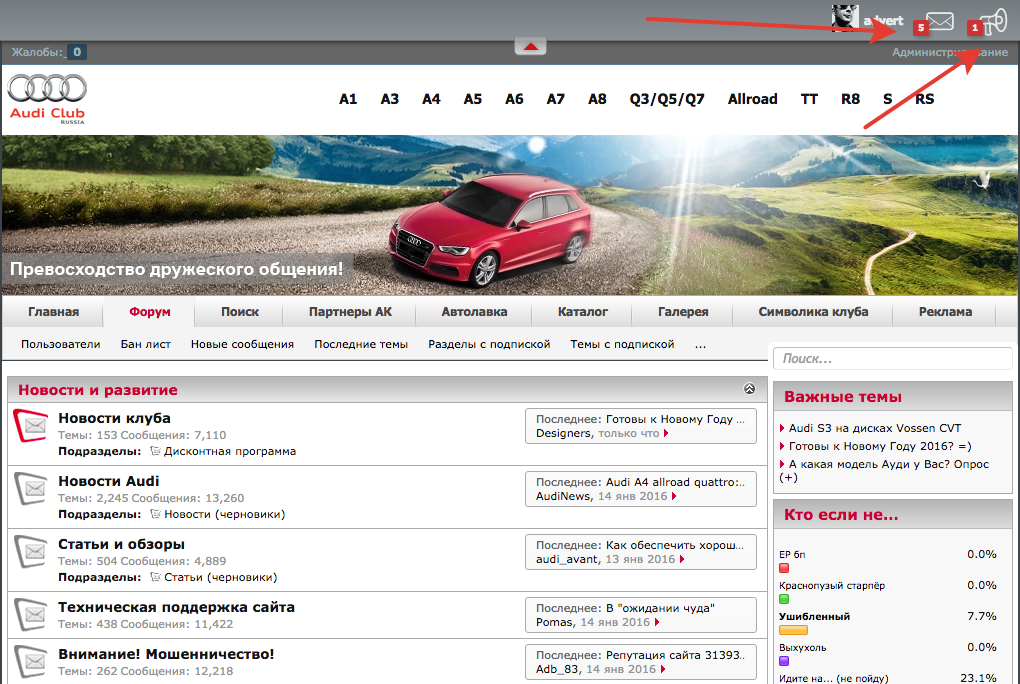Go to last post arrow after AudiNews date
The height and width of the screenshot is (684, 1020).
(x=674, y=497)
